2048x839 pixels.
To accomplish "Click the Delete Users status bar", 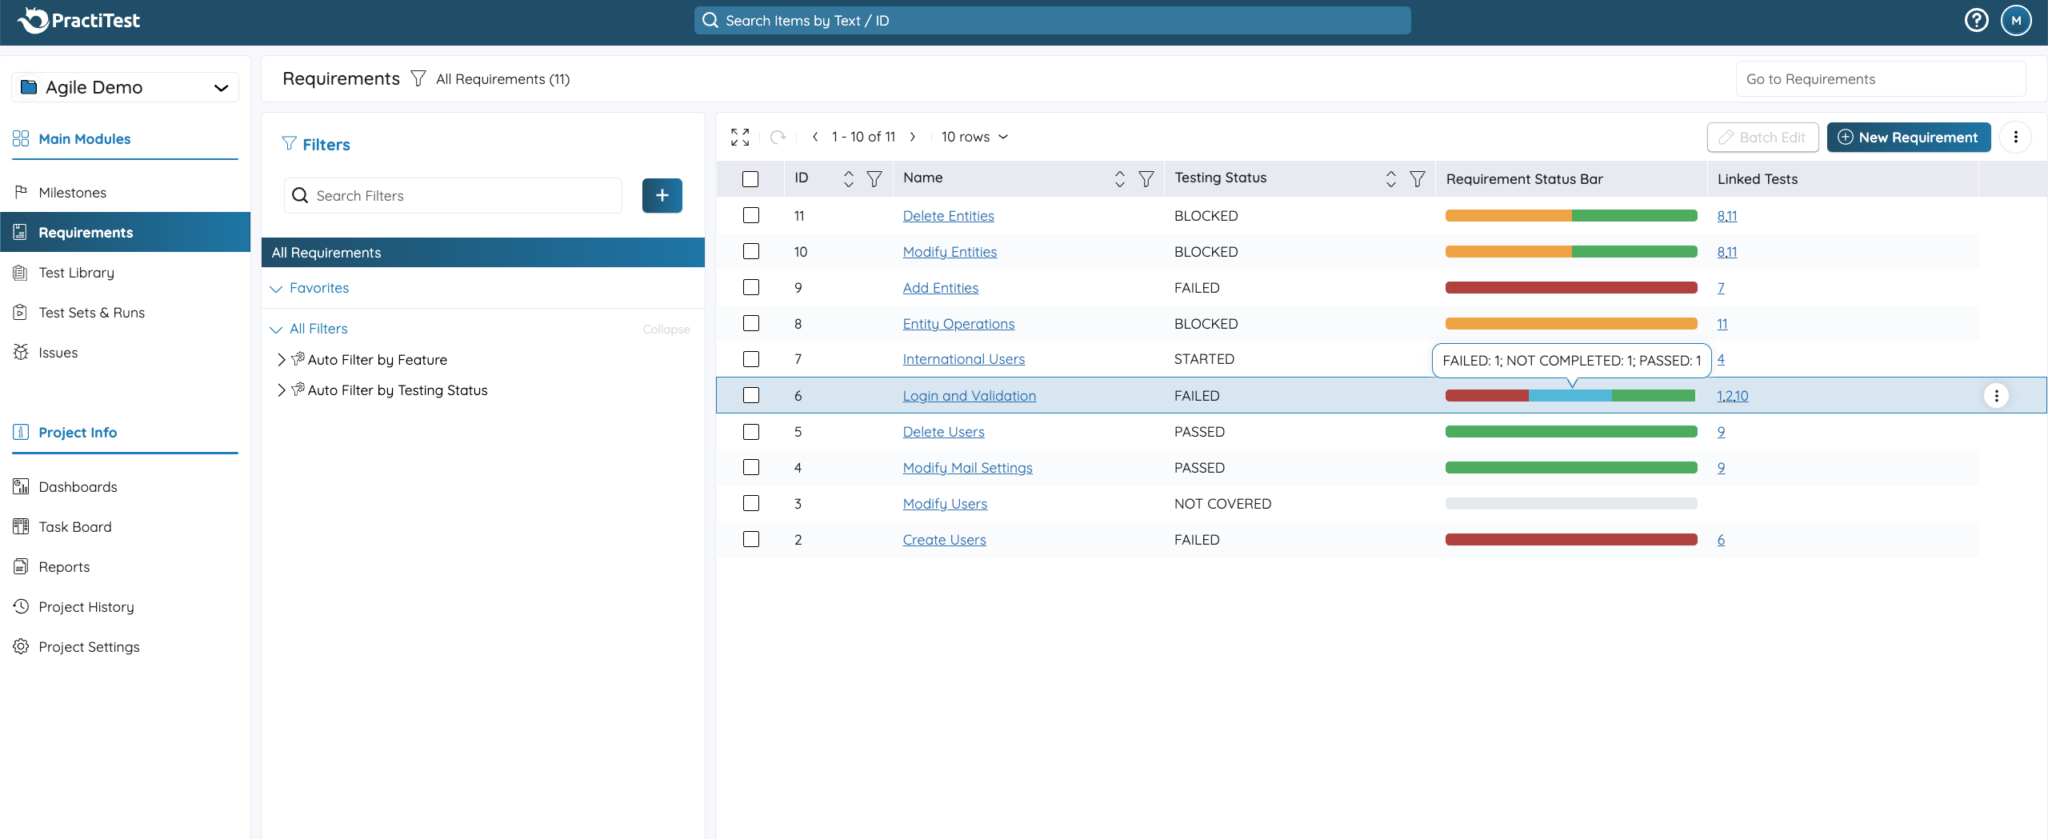I will [x=1570, y=432].
